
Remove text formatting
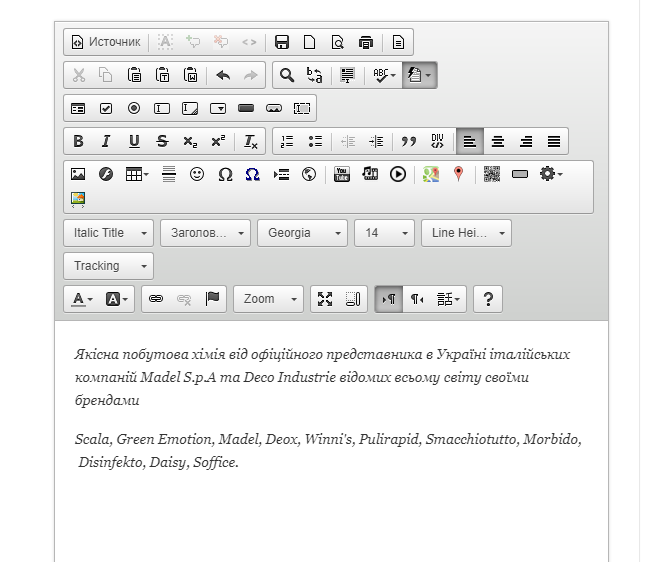coord(251,142)
